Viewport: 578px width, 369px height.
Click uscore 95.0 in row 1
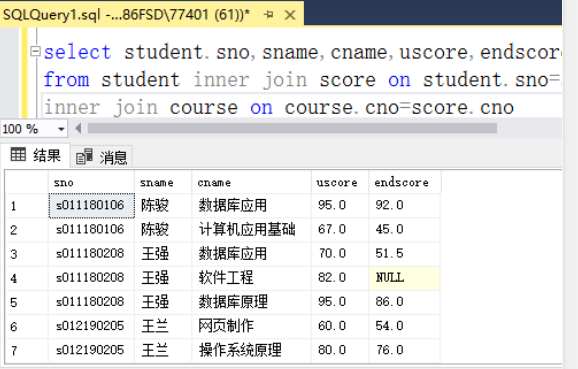pyautogui.click(x=340, y=206)
